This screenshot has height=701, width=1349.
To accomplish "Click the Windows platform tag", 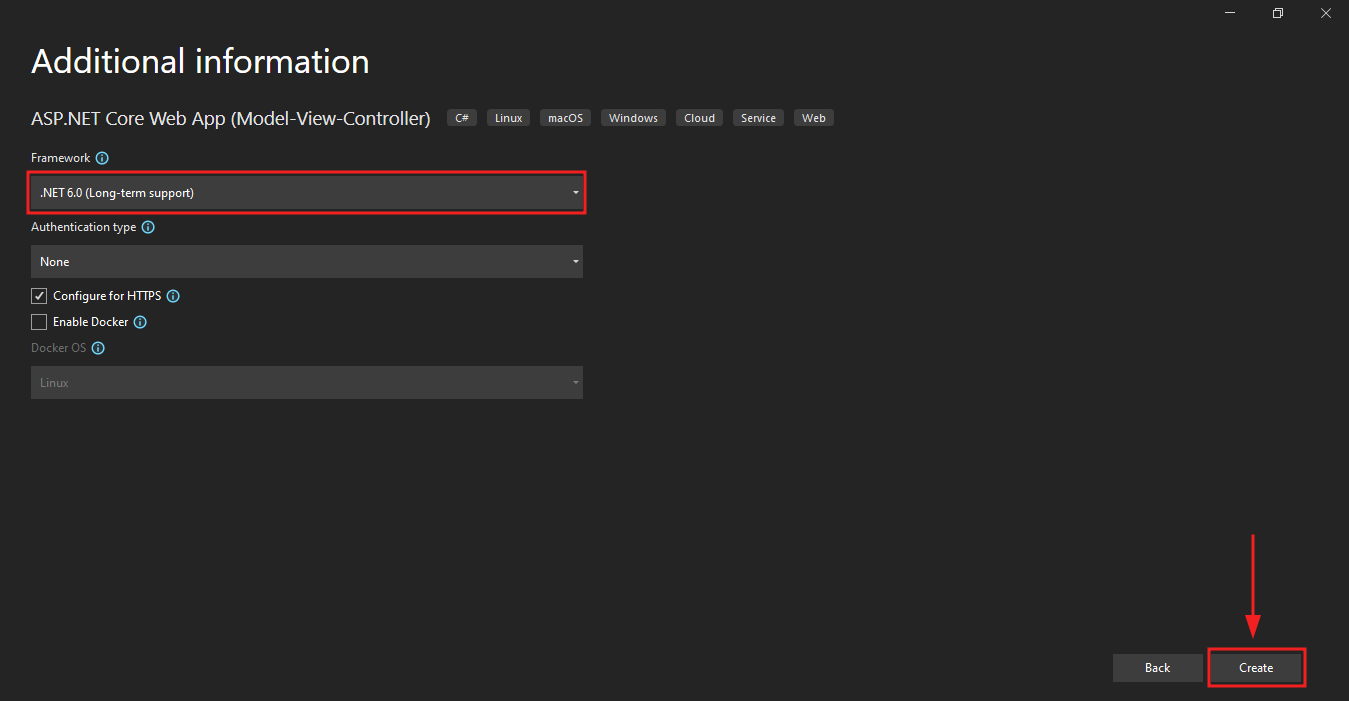I will [632, 117].
